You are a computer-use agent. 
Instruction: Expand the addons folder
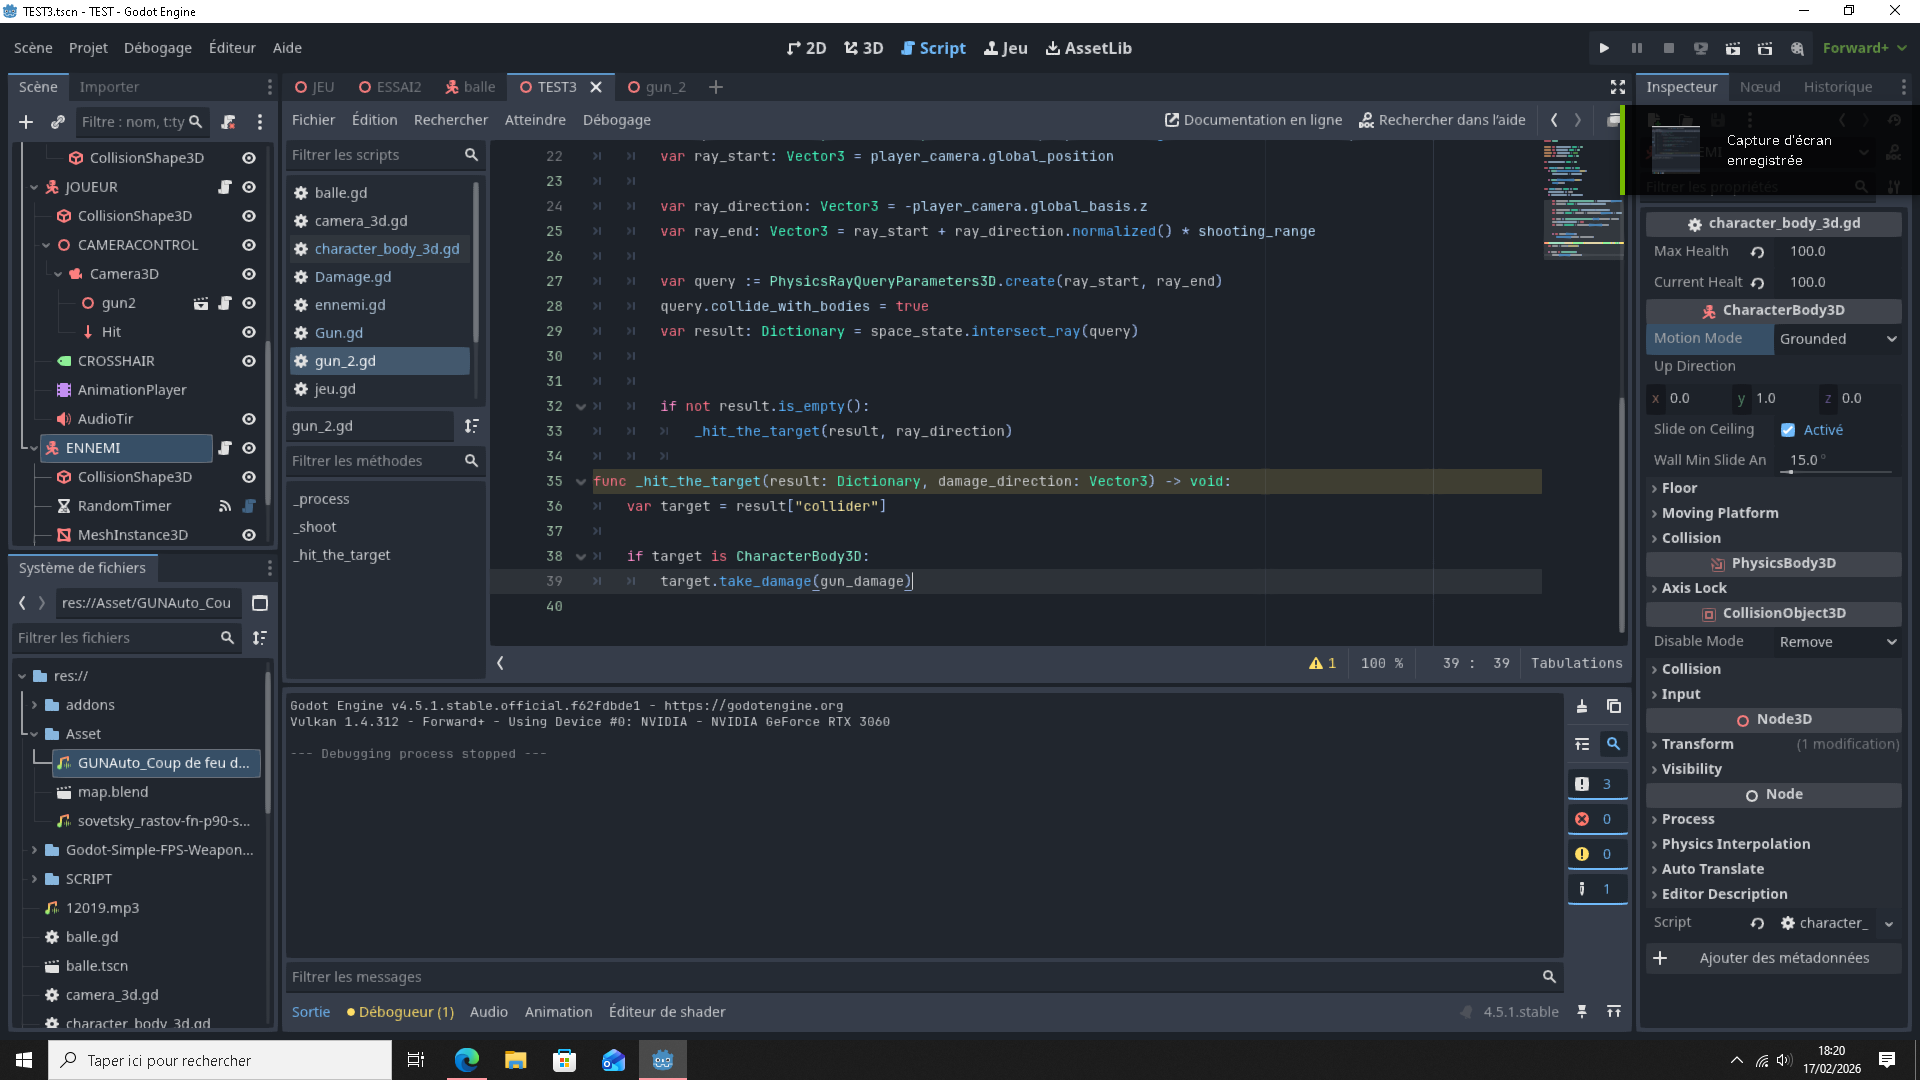coord(35,705)
